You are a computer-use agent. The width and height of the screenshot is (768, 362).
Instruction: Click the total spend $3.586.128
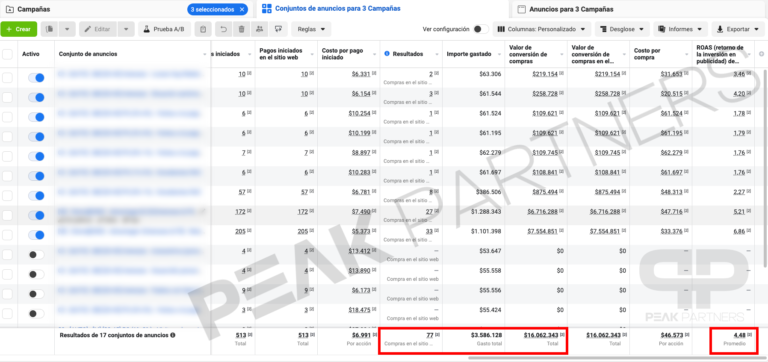point(486,335)
